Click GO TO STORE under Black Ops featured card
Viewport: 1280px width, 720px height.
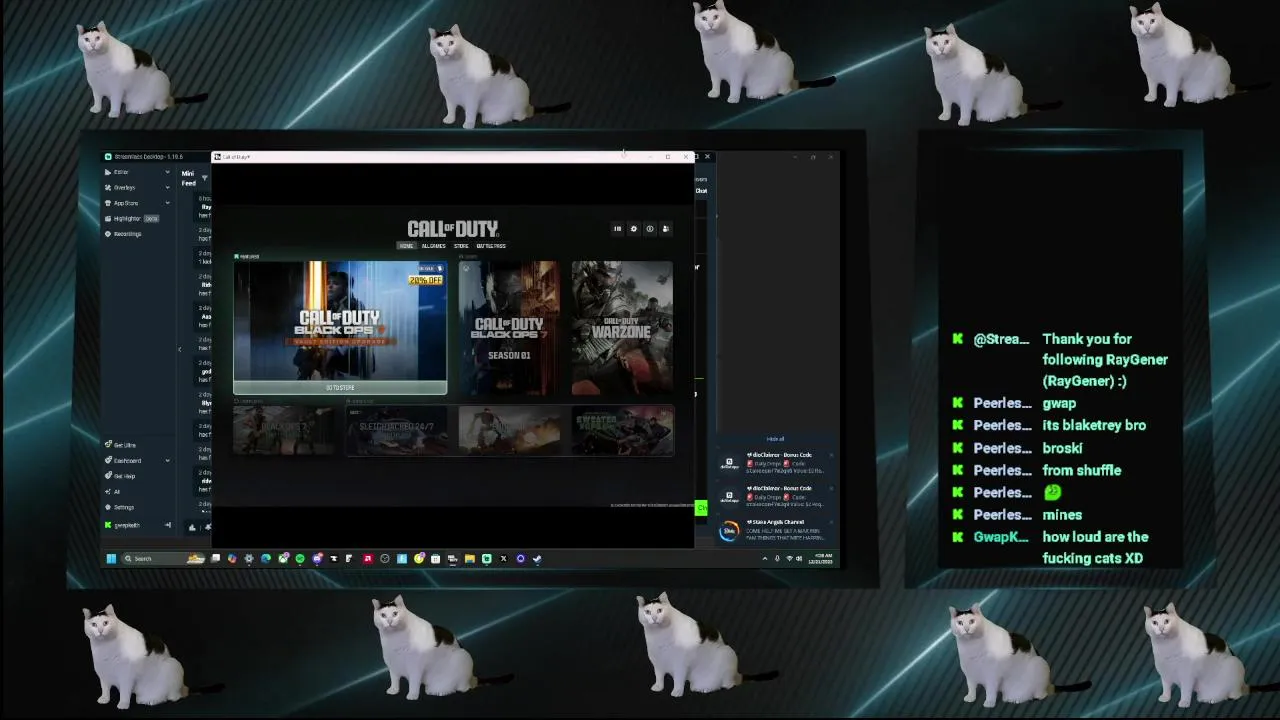click(x=340, y=388)
